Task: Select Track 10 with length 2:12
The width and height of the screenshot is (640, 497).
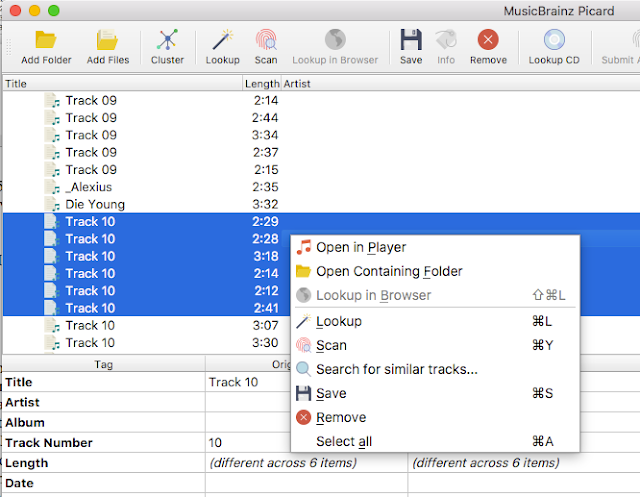Action: pos(146,291)
